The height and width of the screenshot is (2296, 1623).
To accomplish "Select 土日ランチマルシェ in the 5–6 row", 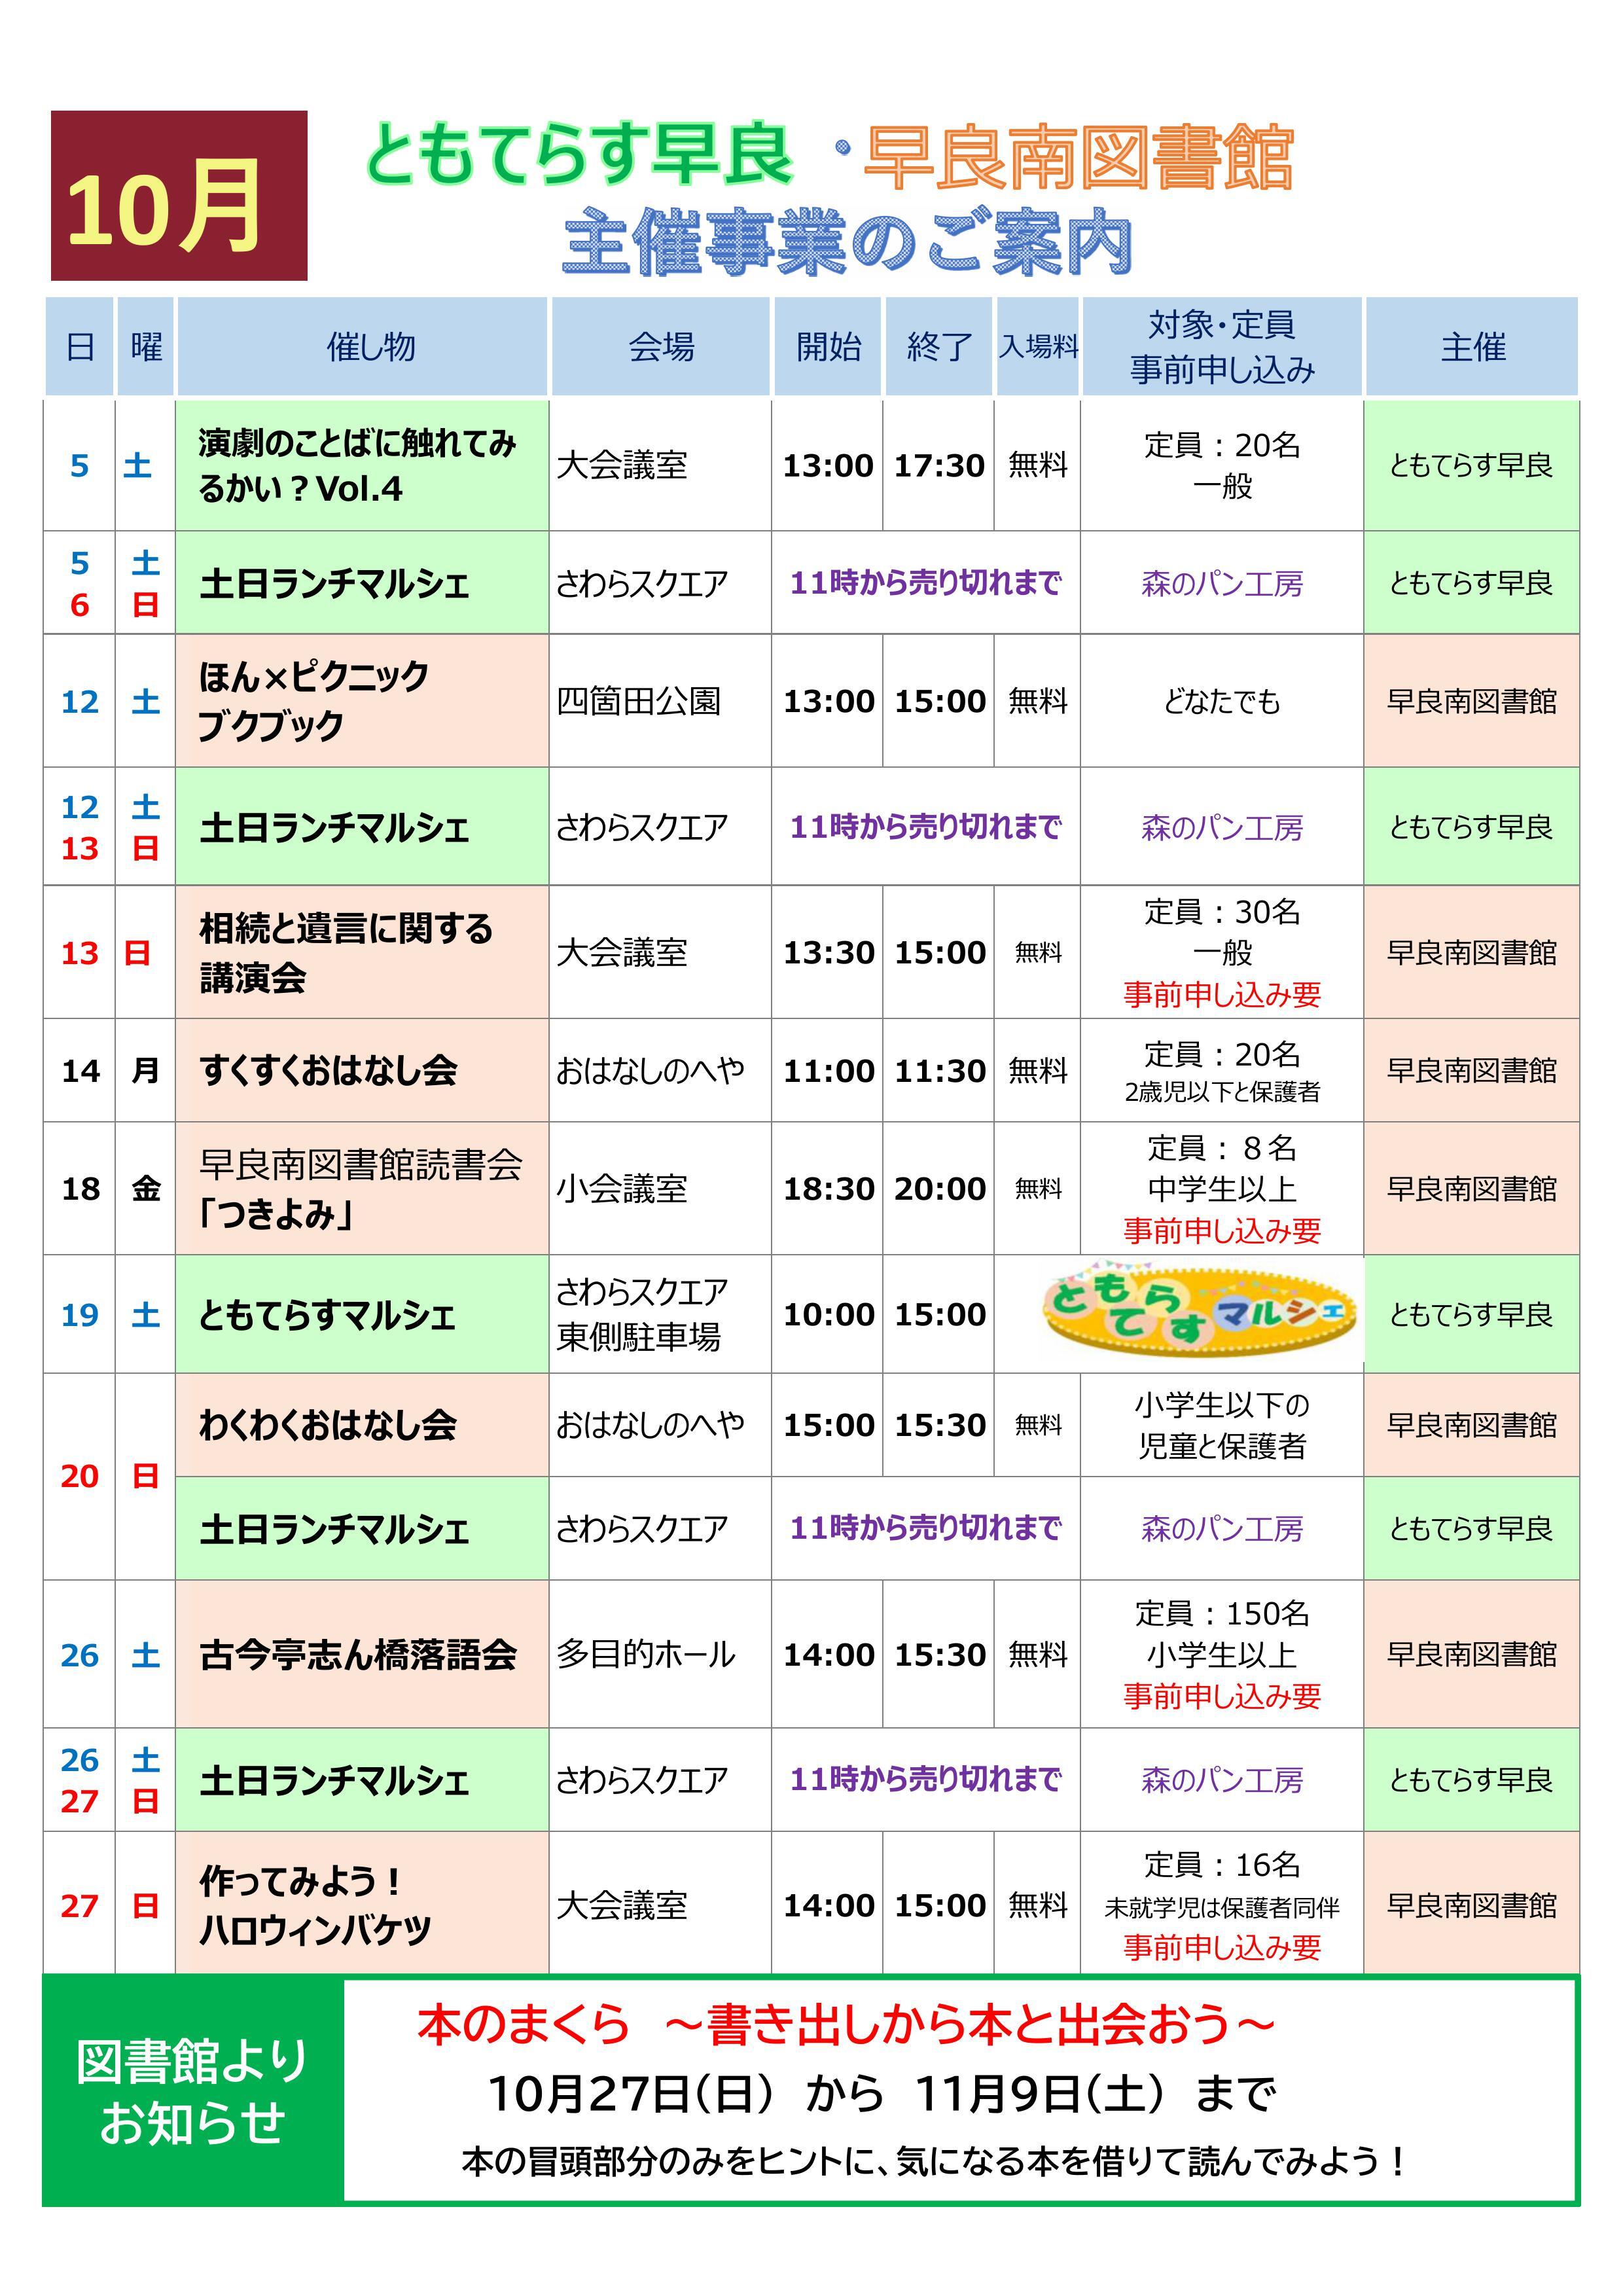I will pyautogui.click(x=335, y=583).
